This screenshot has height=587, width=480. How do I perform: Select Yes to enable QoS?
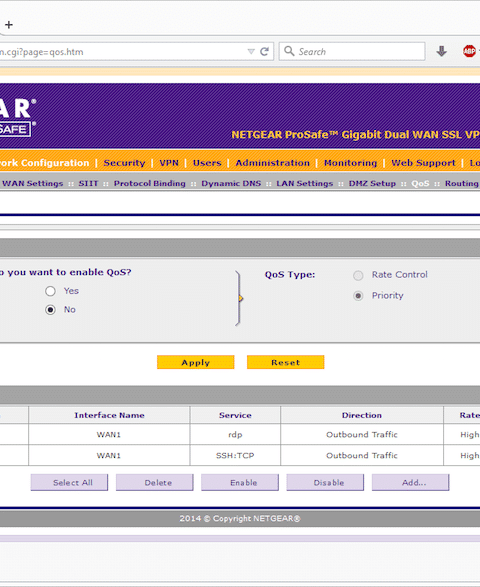click(51, 291)
